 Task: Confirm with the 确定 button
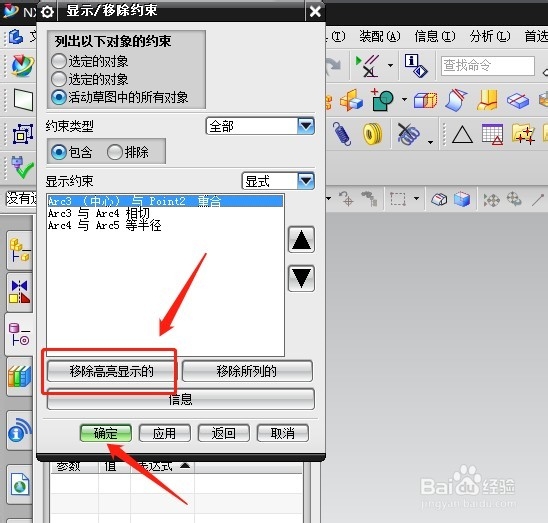coord(106,434)
